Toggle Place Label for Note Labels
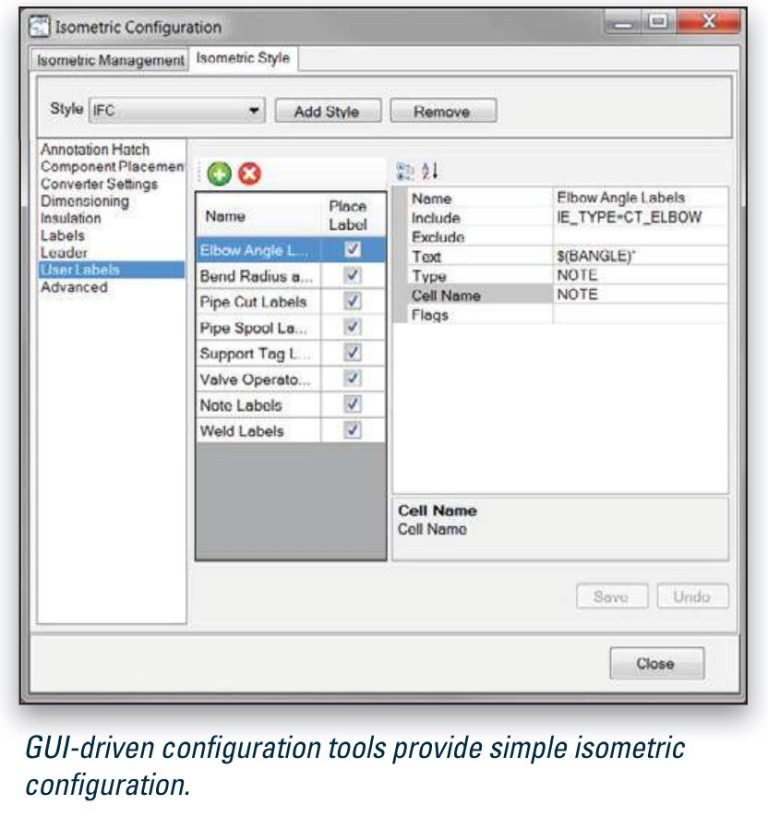The height and width of the screenshot is (817, 768). pyautogui.click(x=352, y=404)
